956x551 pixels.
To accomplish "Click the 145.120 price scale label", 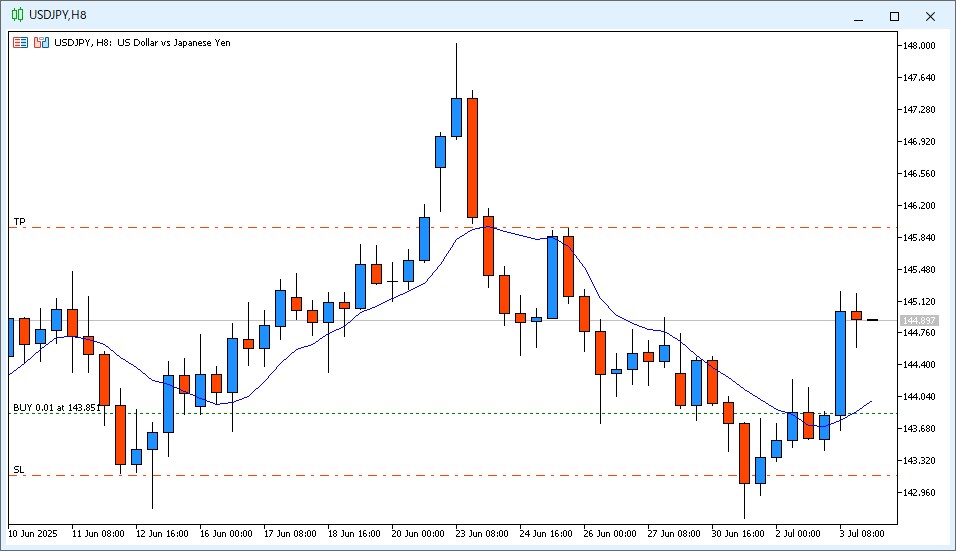I will coord(919,302).
